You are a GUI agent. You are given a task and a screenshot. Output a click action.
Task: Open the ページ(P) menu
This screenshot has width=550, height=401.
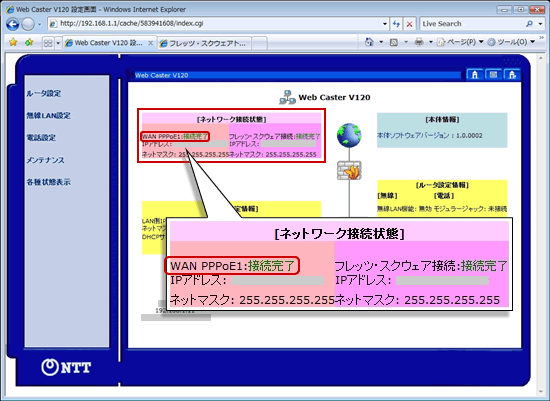pyautogui.click(x=460, y=42)
